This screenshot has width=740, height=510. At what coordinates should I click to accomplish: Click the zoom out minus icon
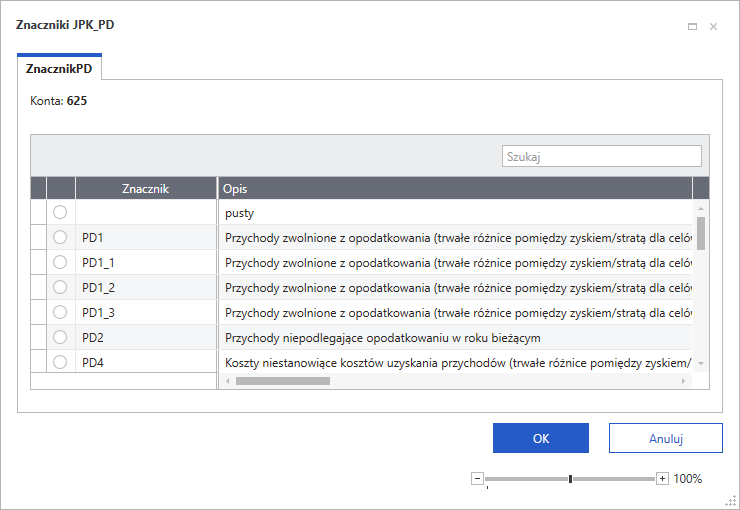[477, 479]
